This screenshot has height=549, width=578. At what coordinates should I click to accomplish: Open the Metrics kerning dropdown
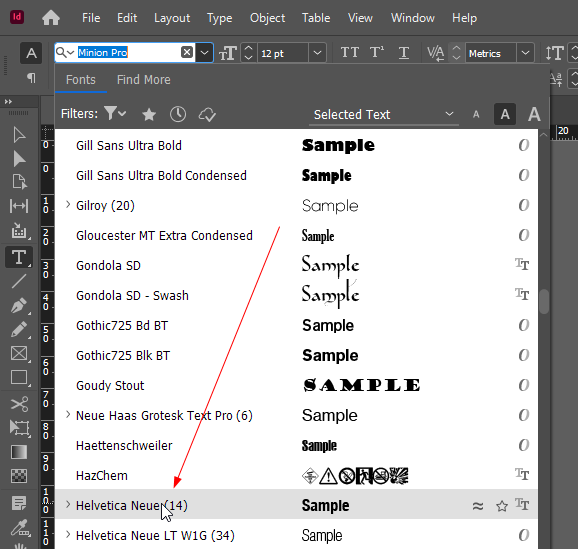[x=525, y=53]
